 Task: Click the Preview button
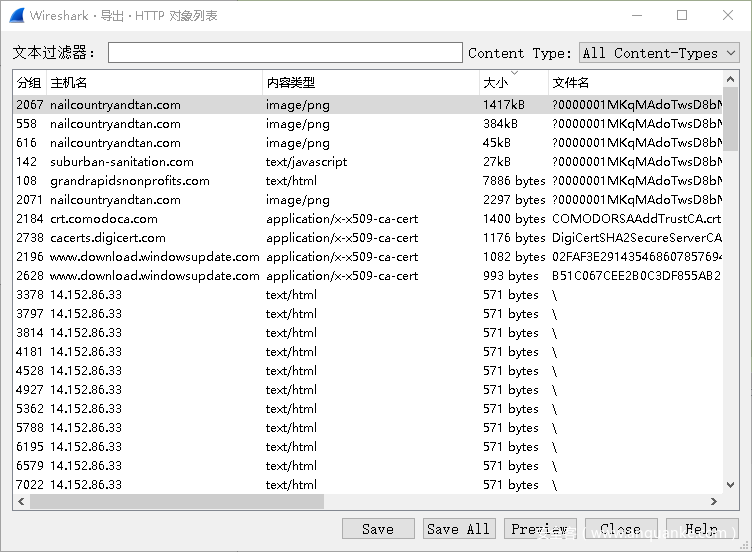[539, 529]
